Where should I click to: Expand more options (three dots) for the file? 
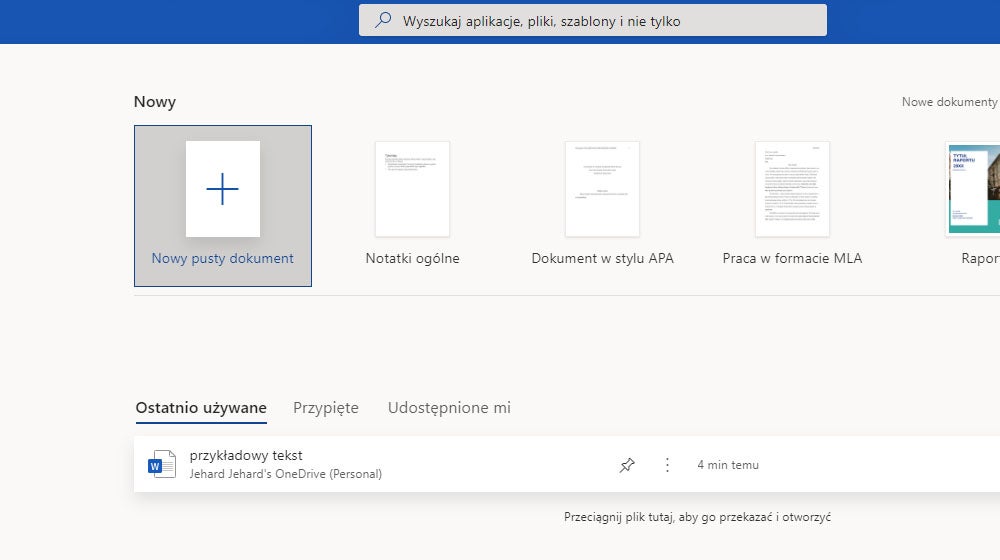667,465
